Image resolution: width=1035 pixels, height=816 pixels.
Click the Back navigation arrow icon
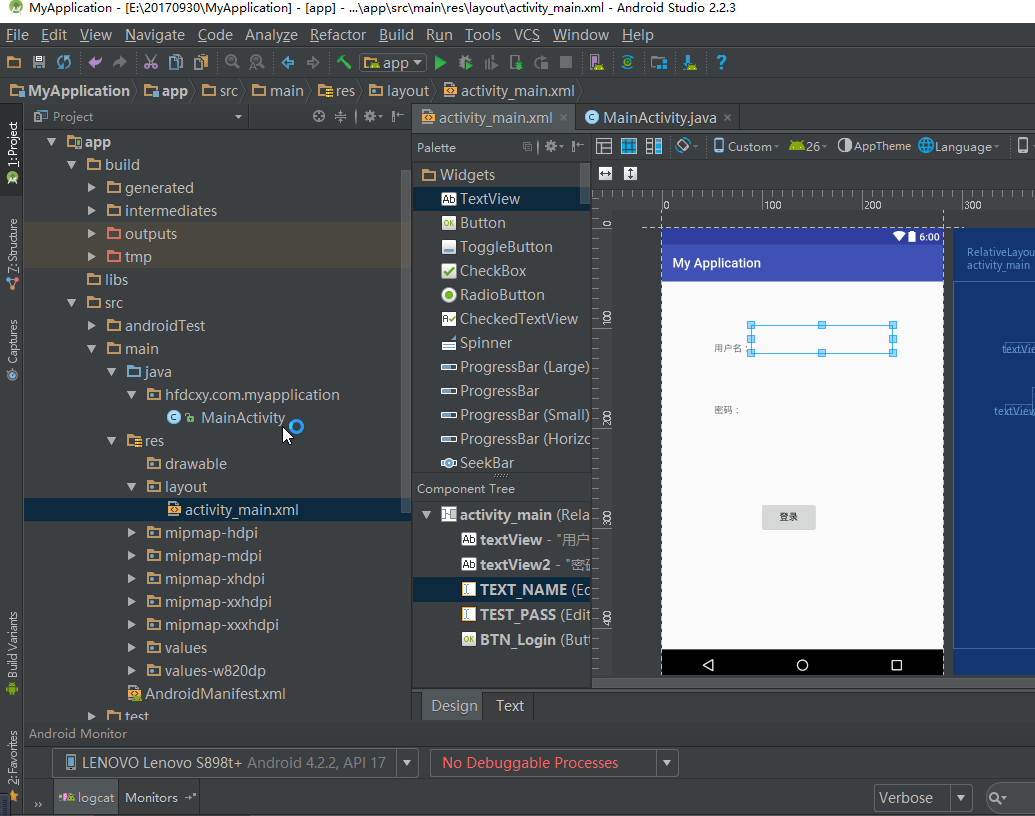click(x=288, y=63)
